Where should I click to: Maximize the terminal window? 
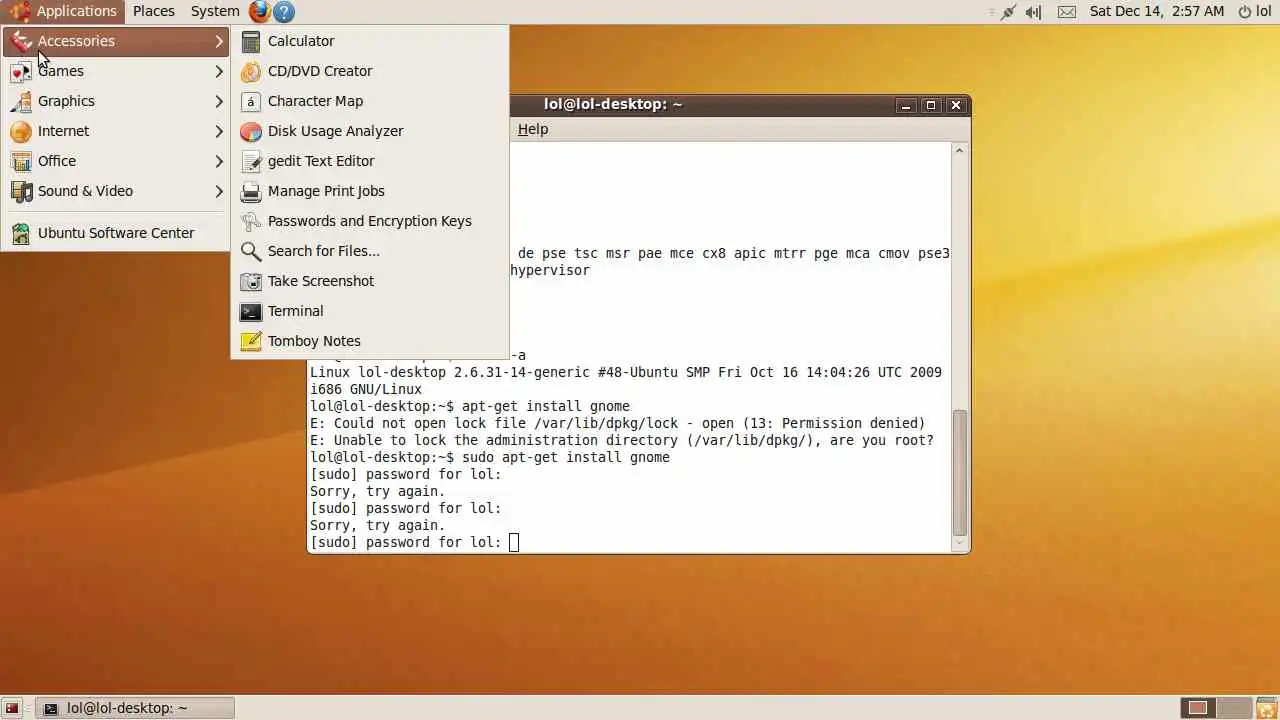(x=931, y=105)
